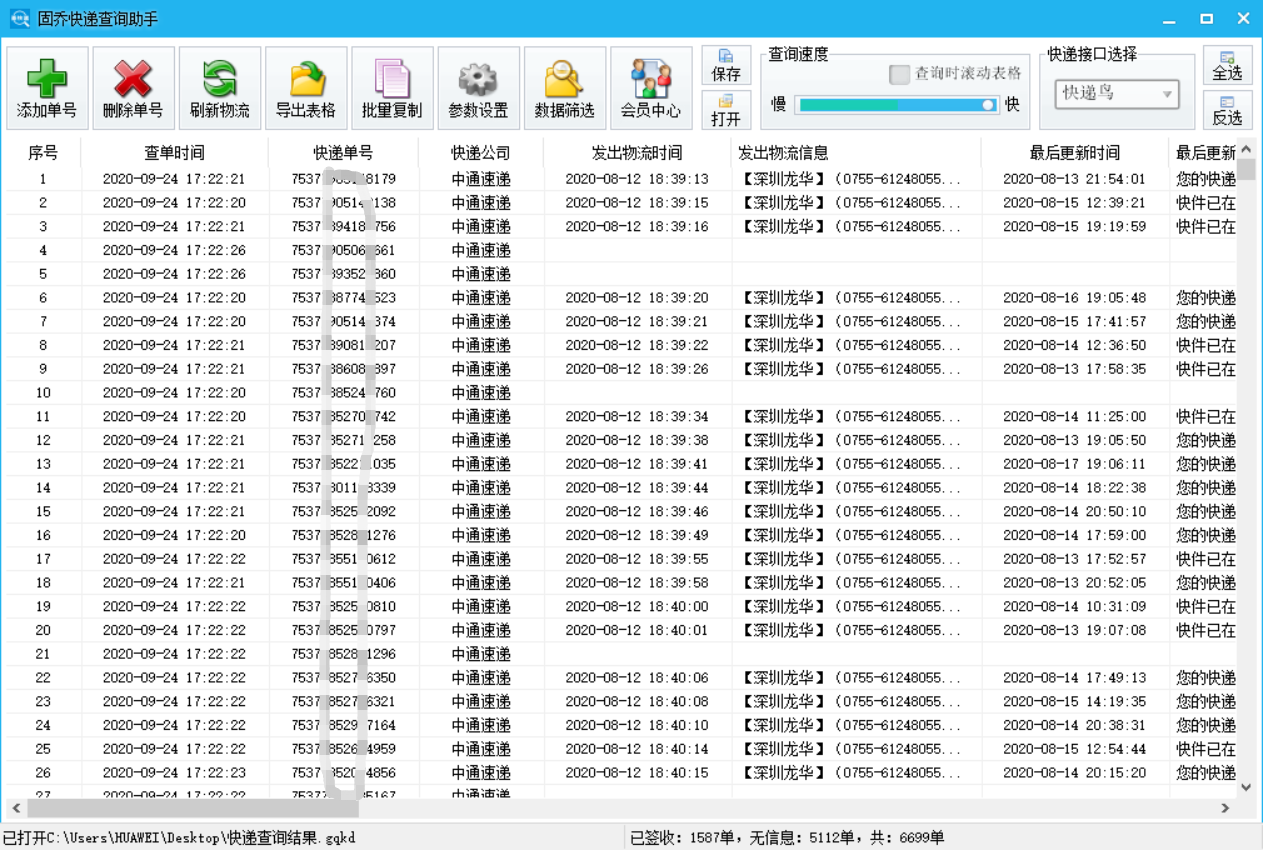Image resolution: width=1263 pixels, height=850 pixels.
Task: Open the 会员中心 (Member Center)
Action: coord(650,87)
